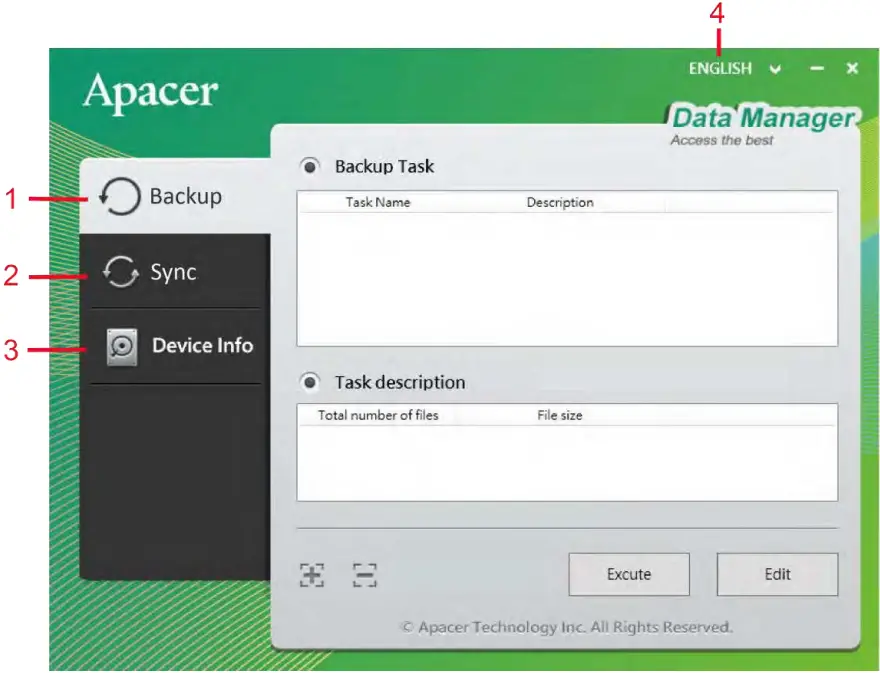Select the Task description radio button
Viewport: 880px width, 673px height.
pos(310,382)
